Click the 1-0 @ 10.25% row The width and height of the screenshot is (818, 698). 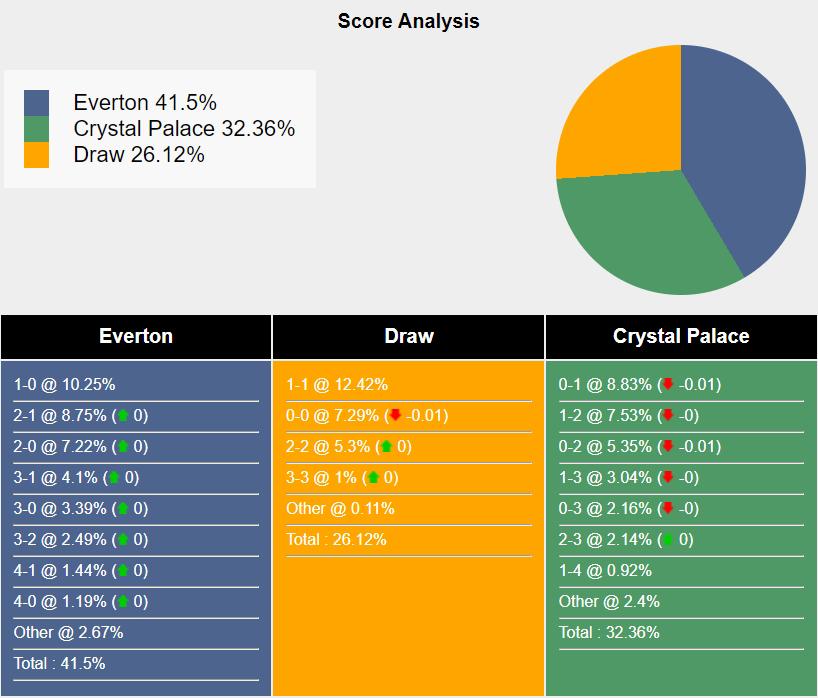tap(65, 385)
